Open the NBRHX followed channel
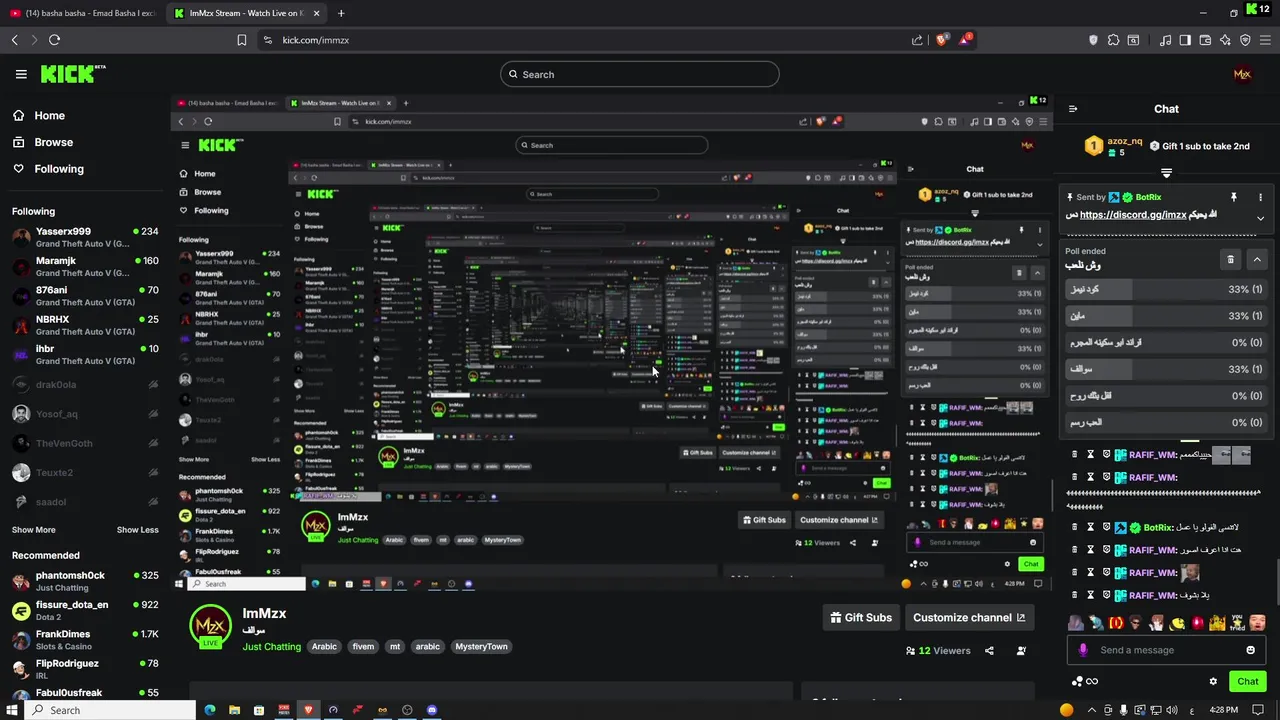Viewport: 1280px width, 720px height. (x=85, y=325)
